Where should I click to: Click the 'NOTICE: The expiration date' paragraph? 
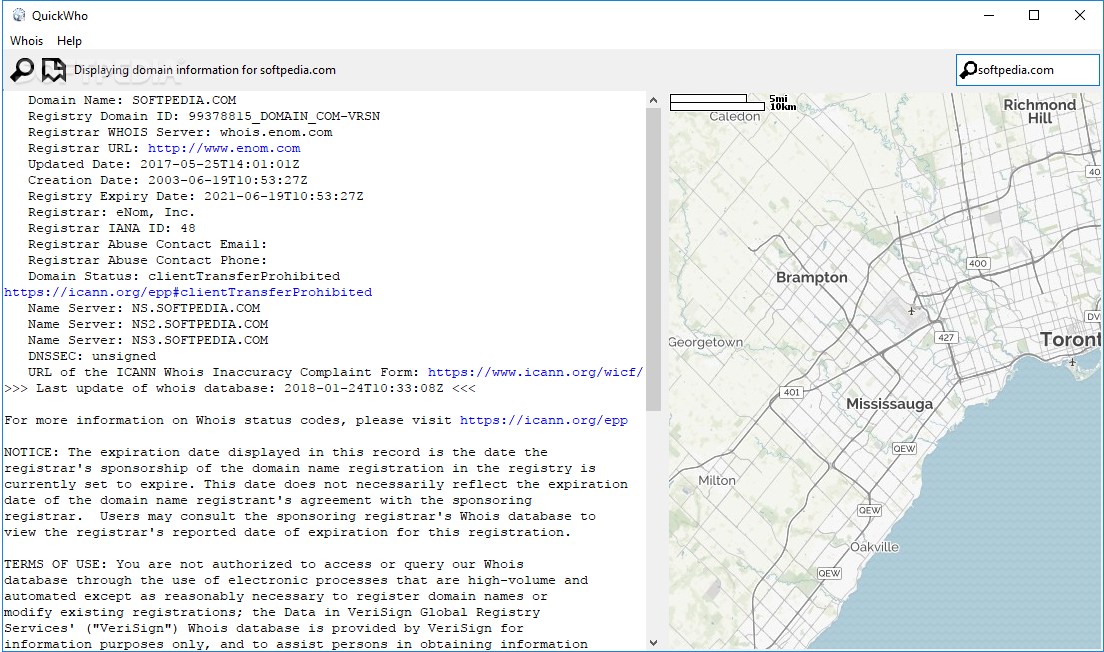click(315, 492)
